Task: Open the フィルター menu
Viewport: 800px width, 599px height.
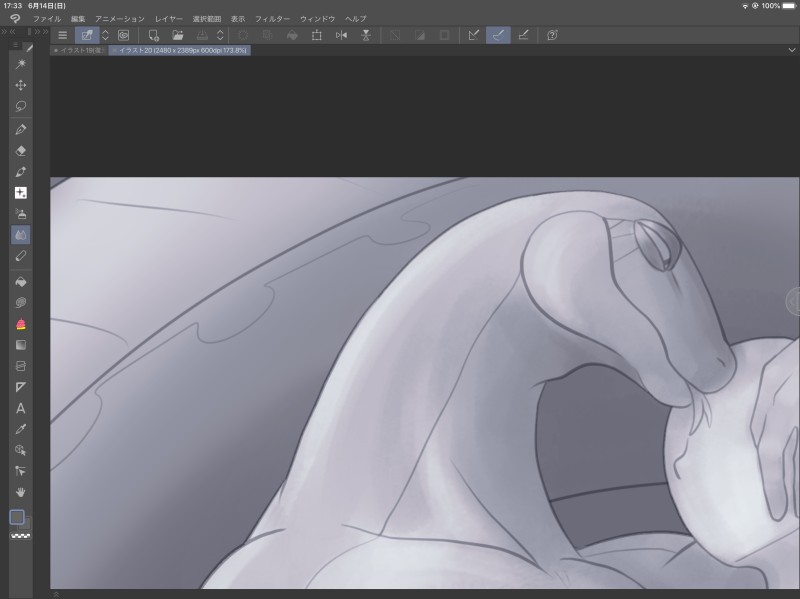Action: pyautogui.click(x=272, y=19)
